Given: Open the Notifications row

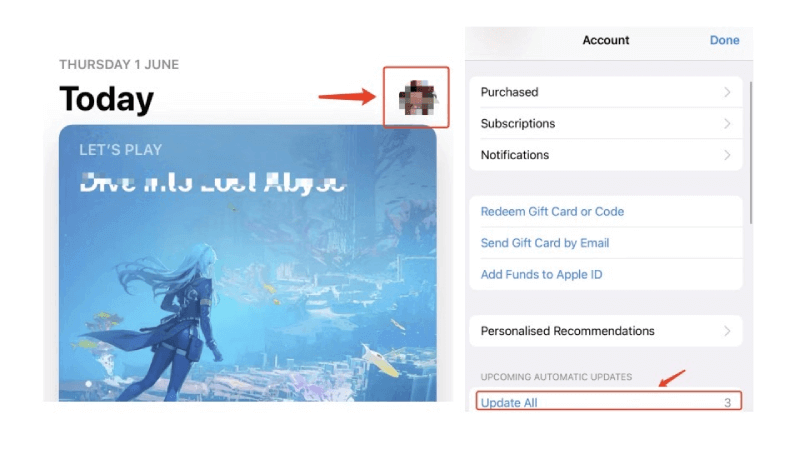Looking at the screenshot, I should tap(606, 155).
